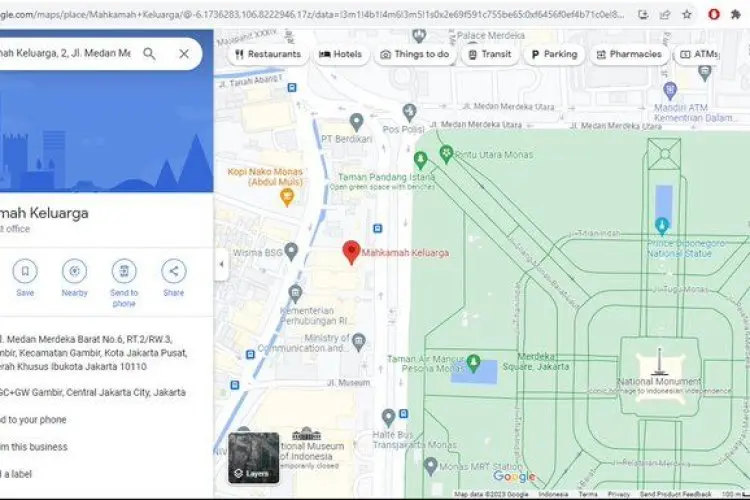This screenshot has height=500, width=750.
Task: Select the Hotels category chip
Action: pos(341,54)
